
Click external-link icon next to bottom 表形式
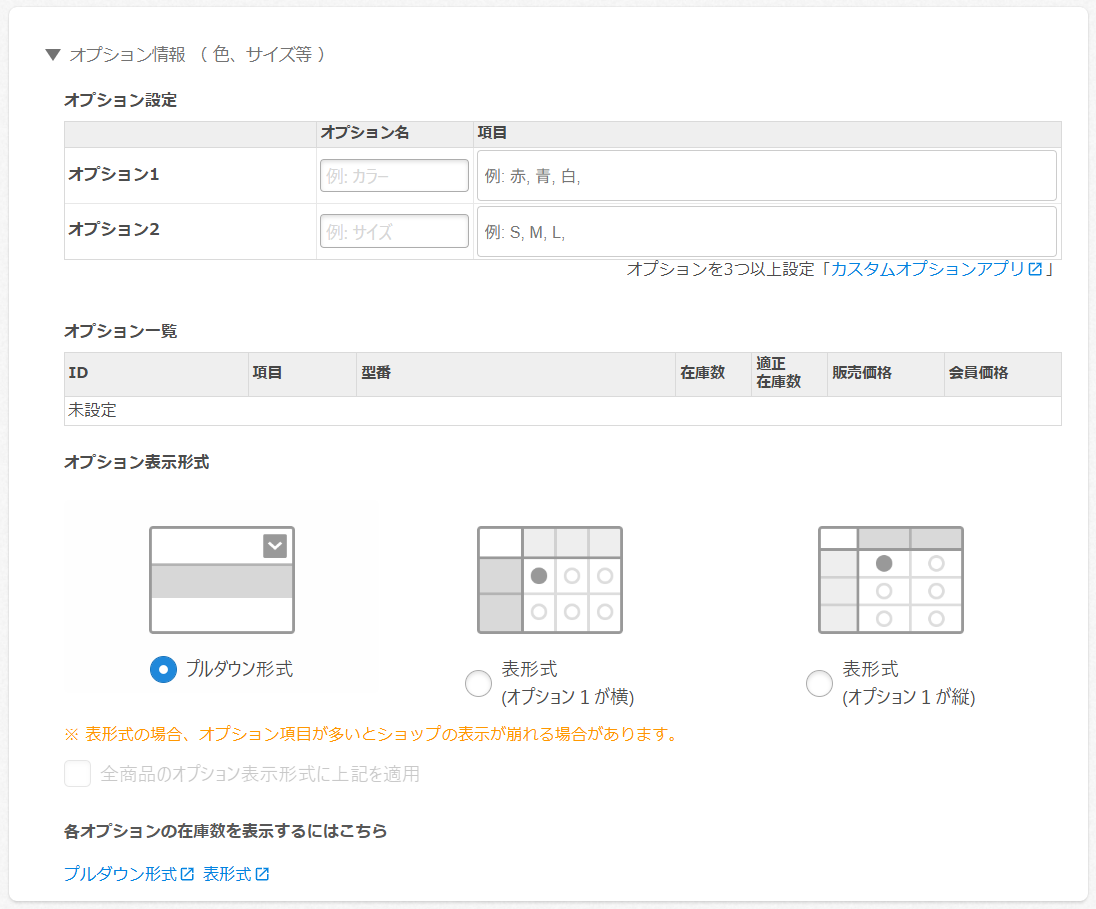click(262, 874)
